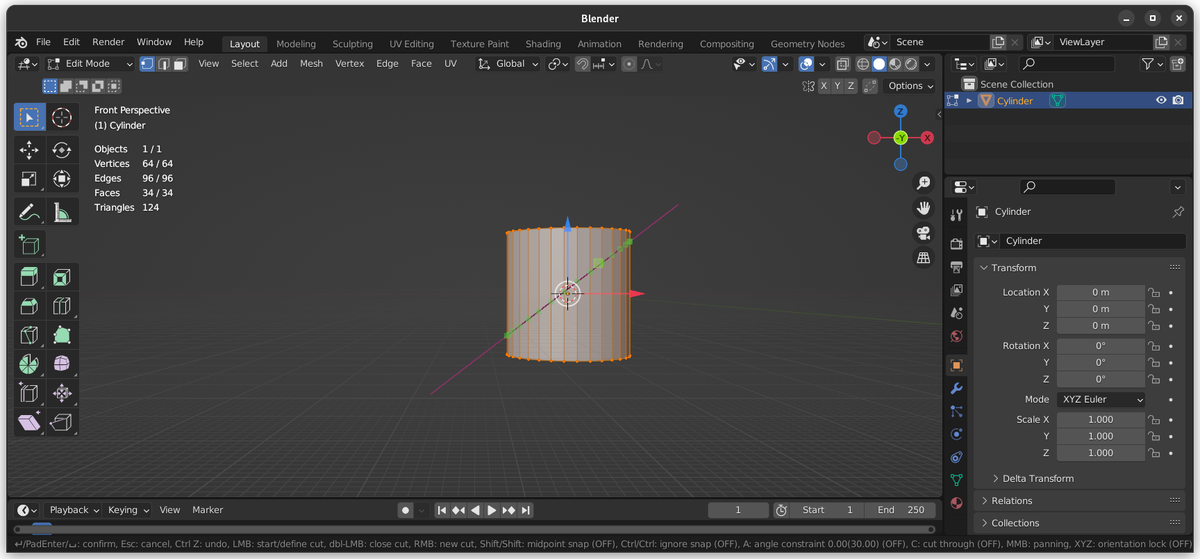Expand the Cylinder tree item arrow
Viewport: 1200px width, 559px height.
tap(969, 100)
